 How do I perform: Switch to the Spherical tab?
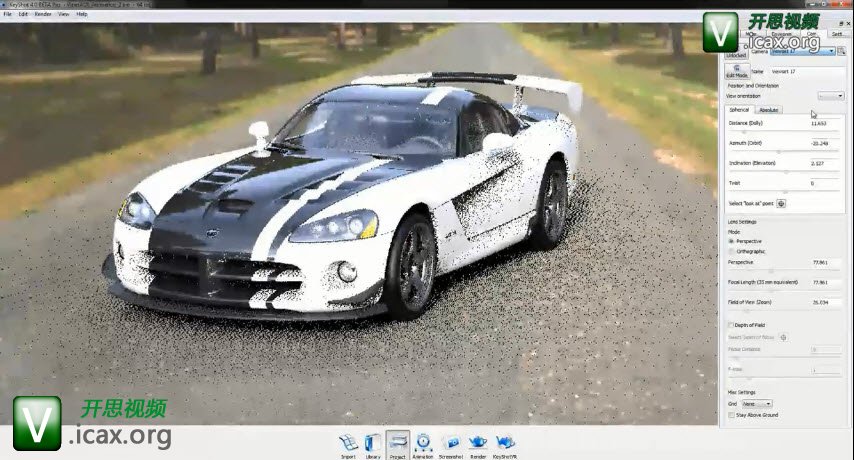click(739, 110)
